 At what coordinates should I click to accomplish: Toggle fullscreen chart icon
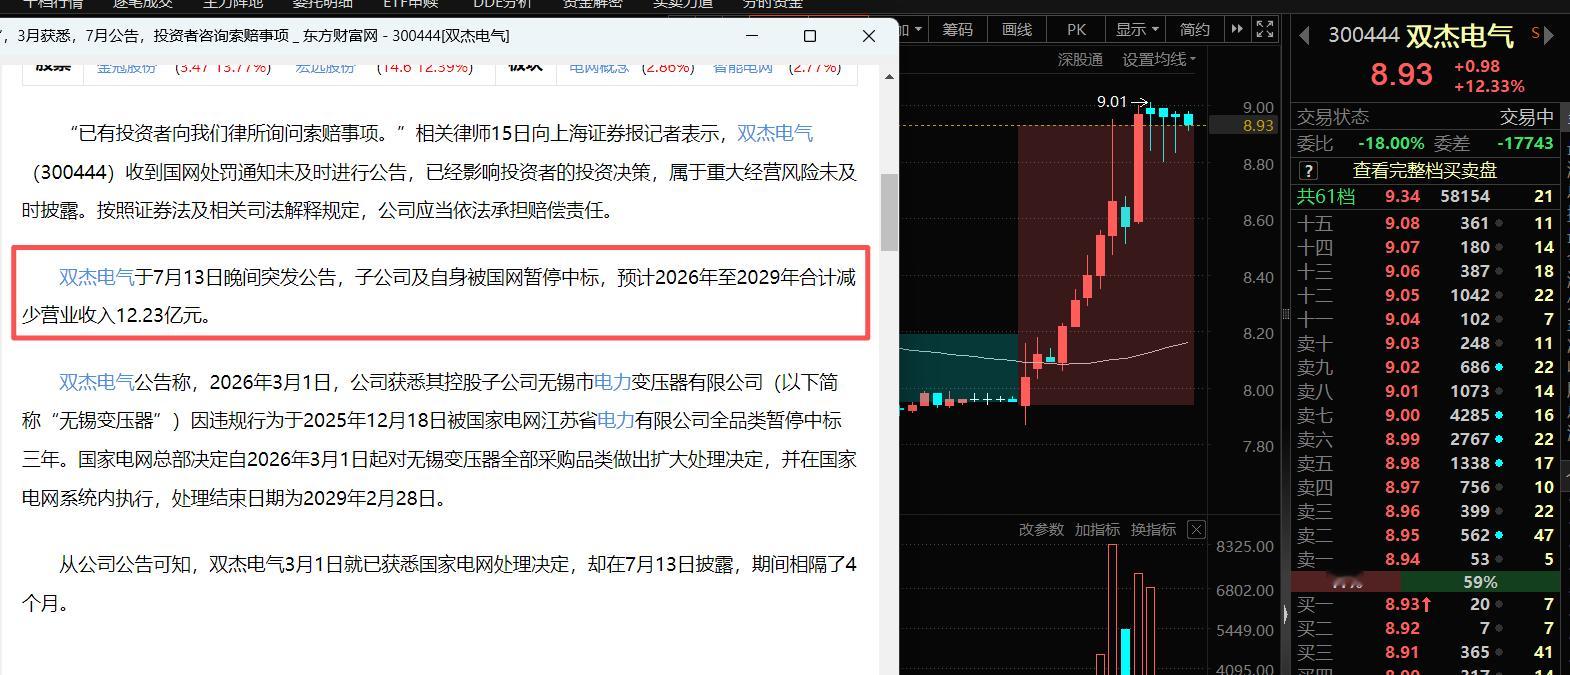pos(1265,30)
